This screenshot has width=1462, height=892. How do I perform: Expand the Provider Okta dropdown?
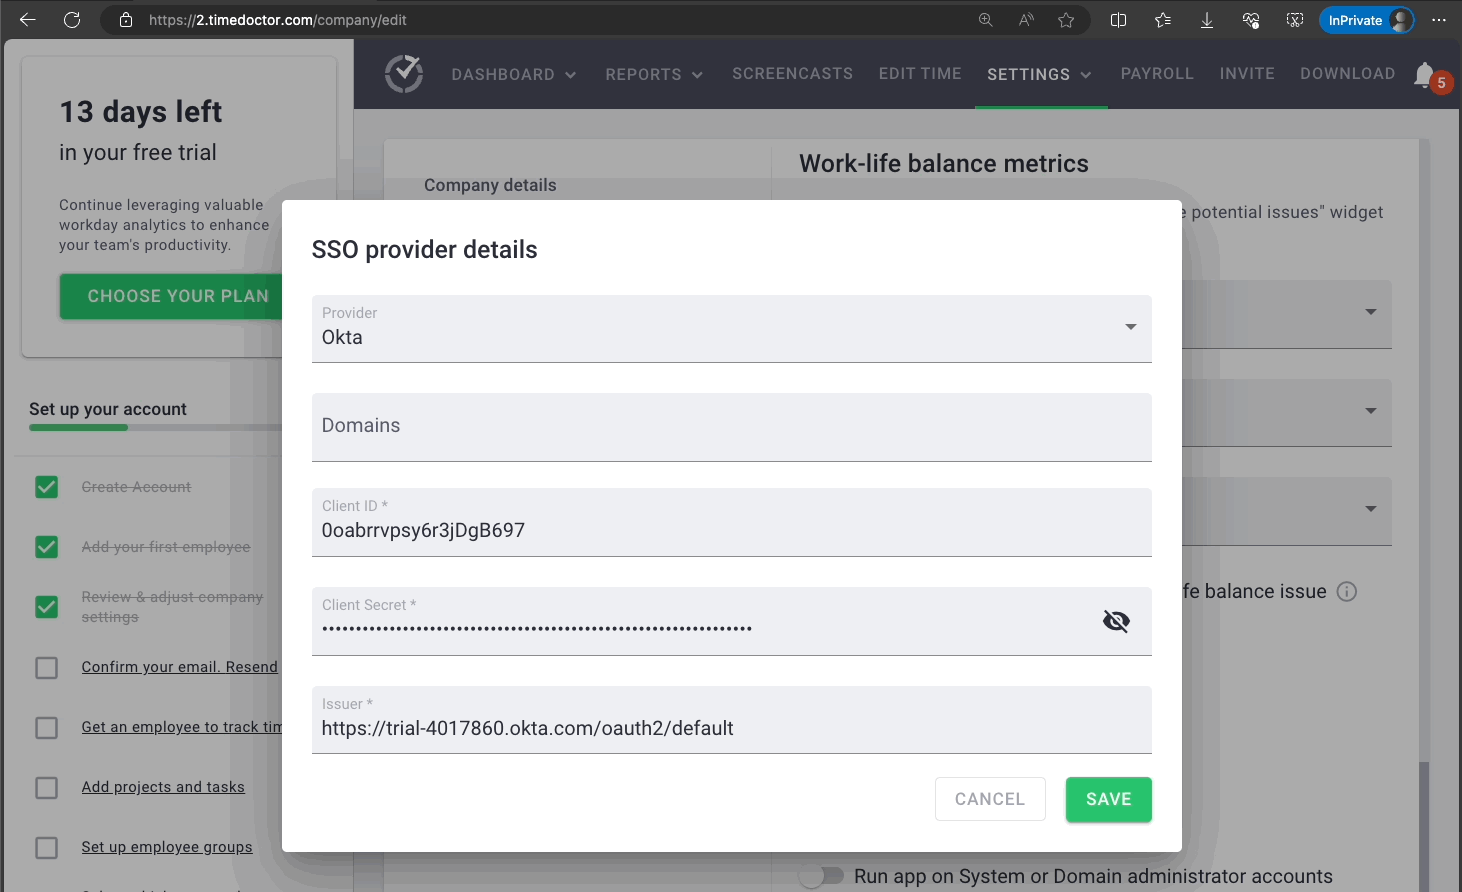click(1130, 327)
